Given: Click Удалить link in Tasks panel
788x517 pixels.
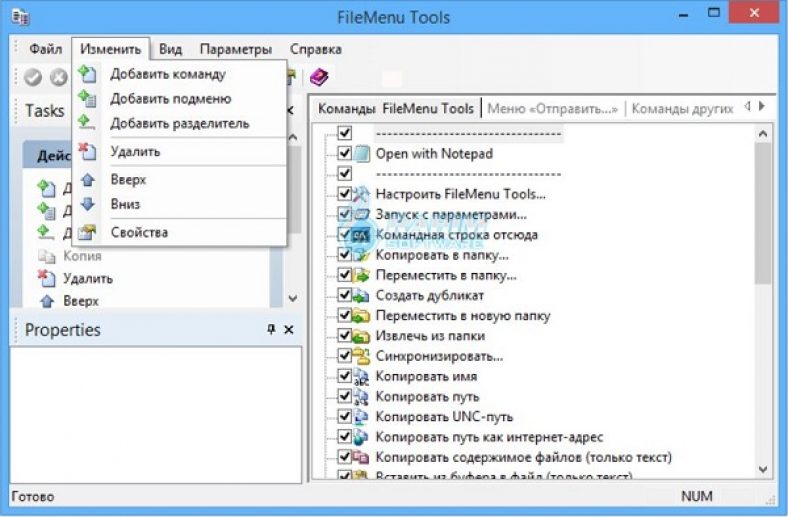Looking at the screenshot, I should coord(88,278).
